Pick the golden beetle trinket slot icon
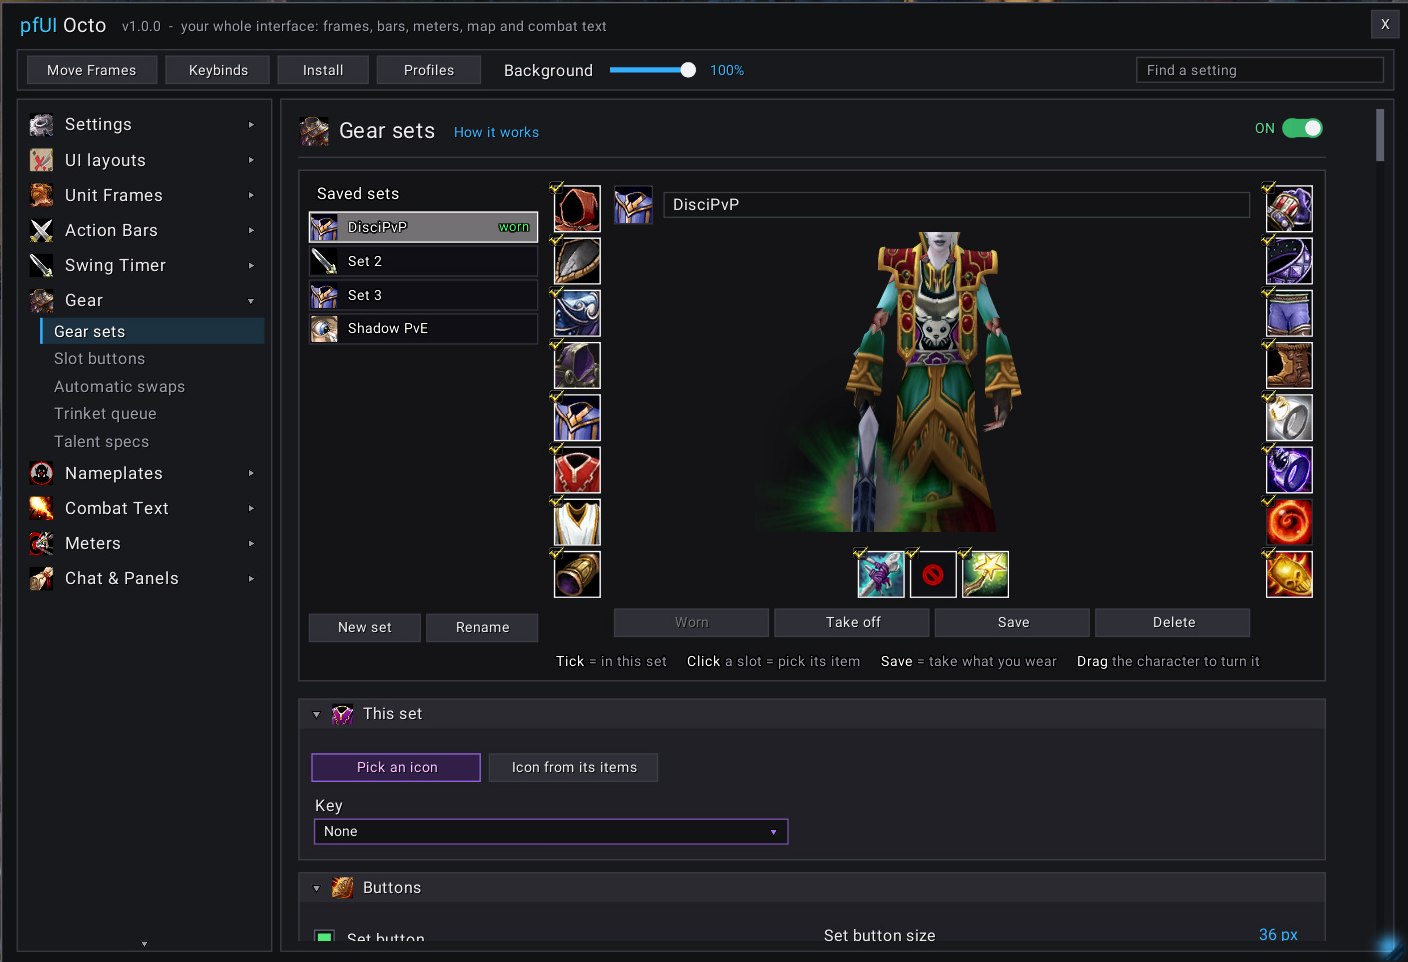 (x=1289, y=574)
